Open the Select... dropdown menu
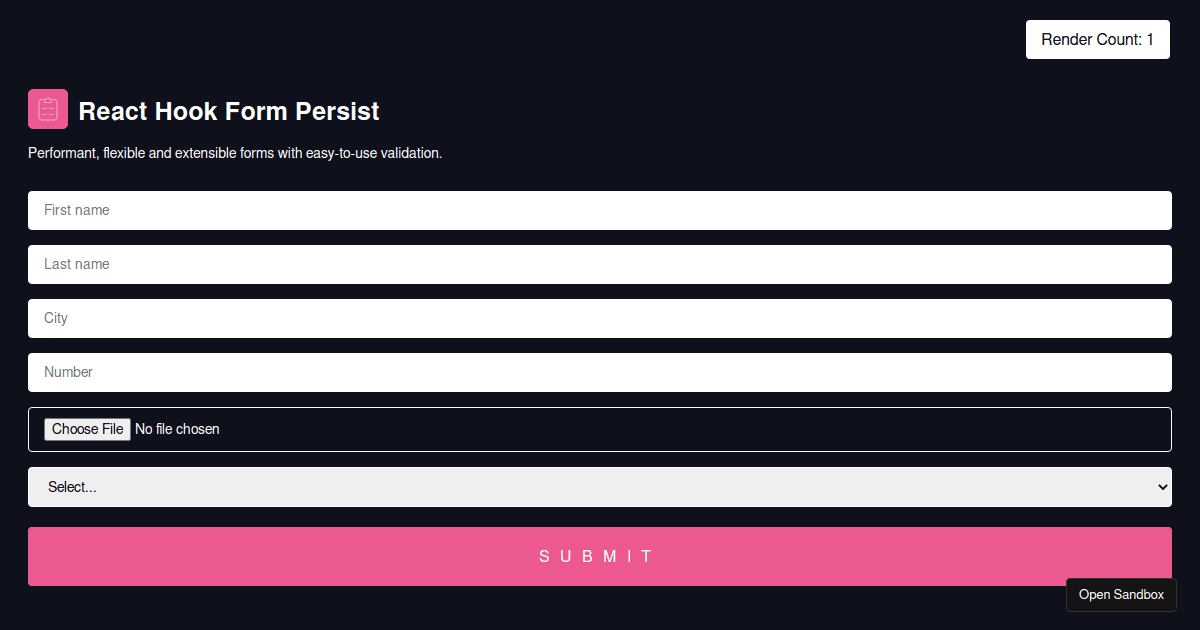The height and width of the screenshot is (630, 1200). 600,487
